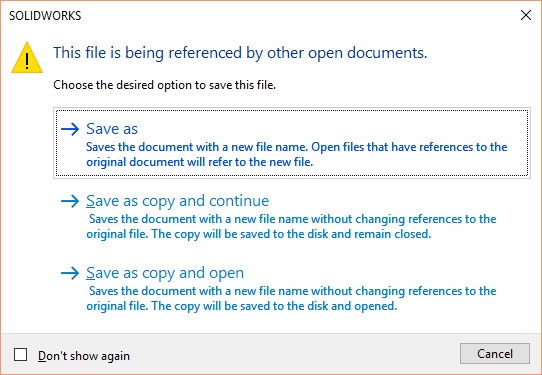The image size is (542, 375).
Task: Click the description ending with disk and opened
Action: (x=291, y=298)
